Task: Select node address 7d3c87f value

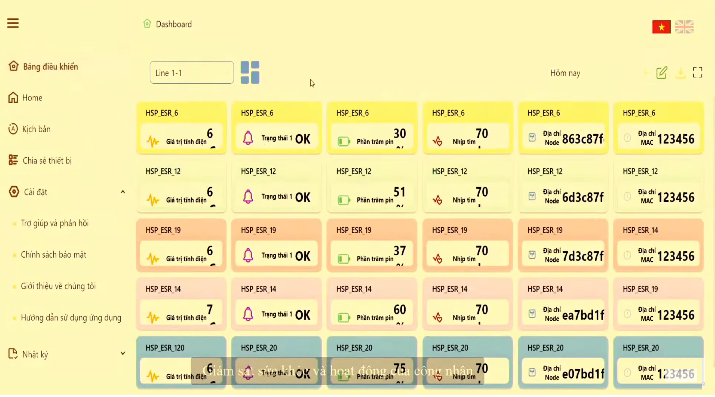Action: [x=583, y=256]
